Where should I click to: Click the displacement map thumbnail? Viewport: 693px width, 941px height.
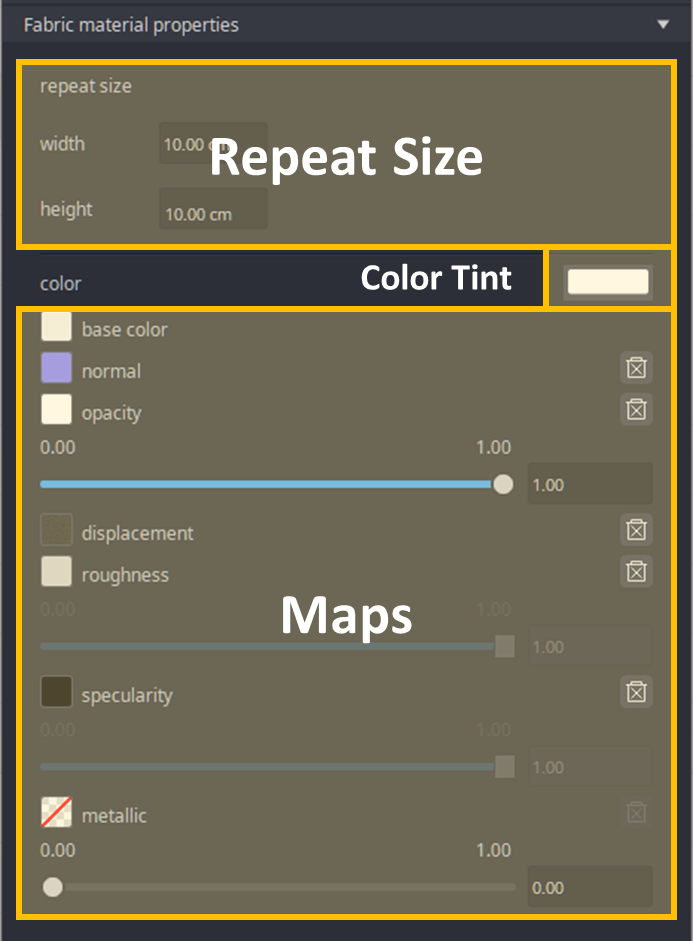(56, 530)
